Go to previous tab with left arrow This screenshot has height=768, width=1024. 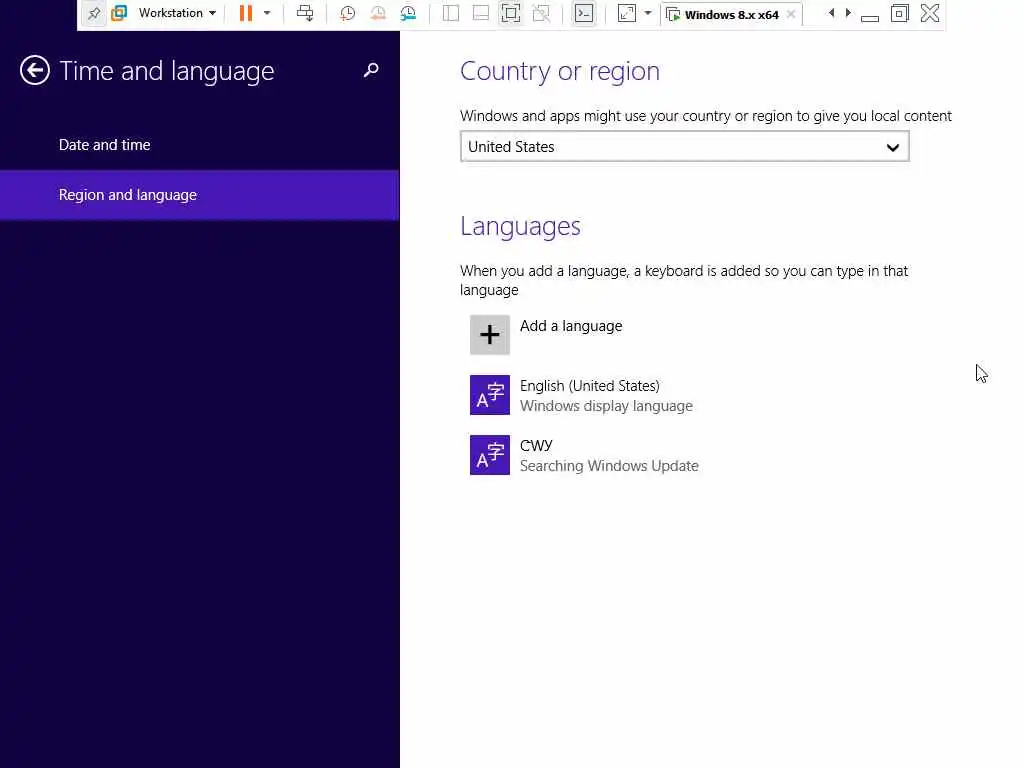831,13
